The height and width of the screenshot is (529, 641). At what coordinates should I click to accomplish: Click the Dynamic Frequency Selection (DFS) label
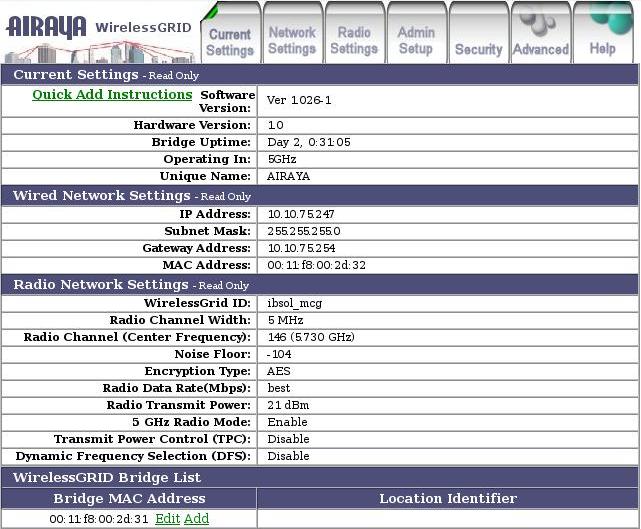(x=133, y=456)
